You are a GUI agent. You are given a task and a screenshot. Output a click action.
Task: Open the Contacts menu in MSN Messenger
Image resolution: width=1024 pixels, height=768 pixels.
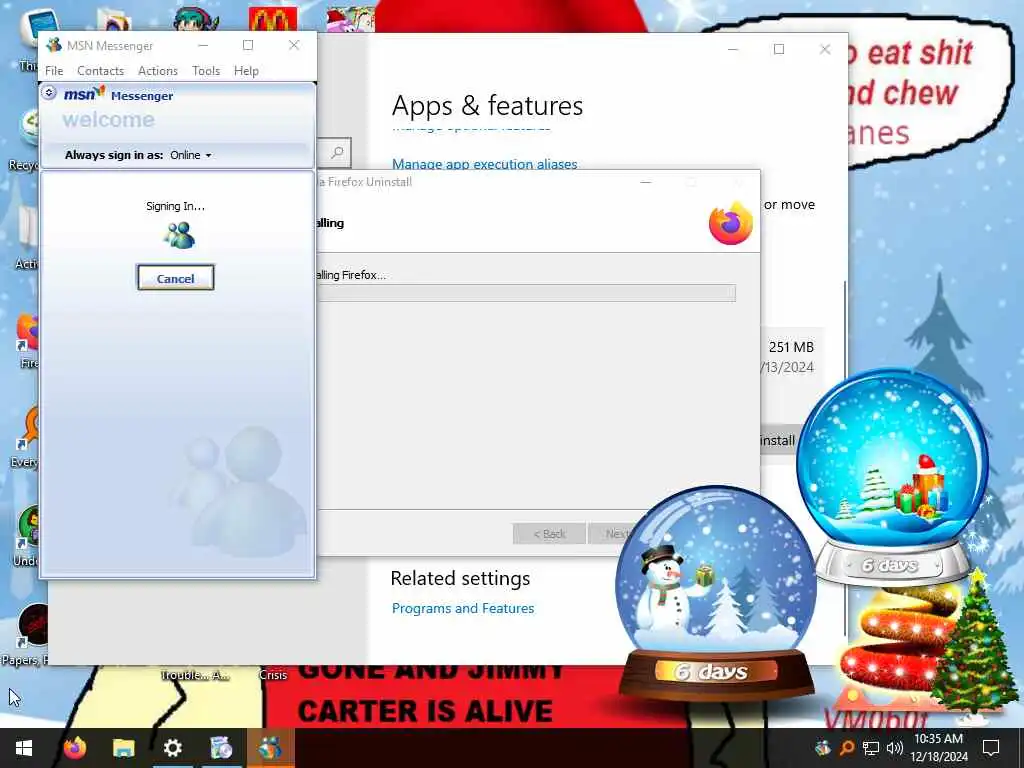point(101,71)
